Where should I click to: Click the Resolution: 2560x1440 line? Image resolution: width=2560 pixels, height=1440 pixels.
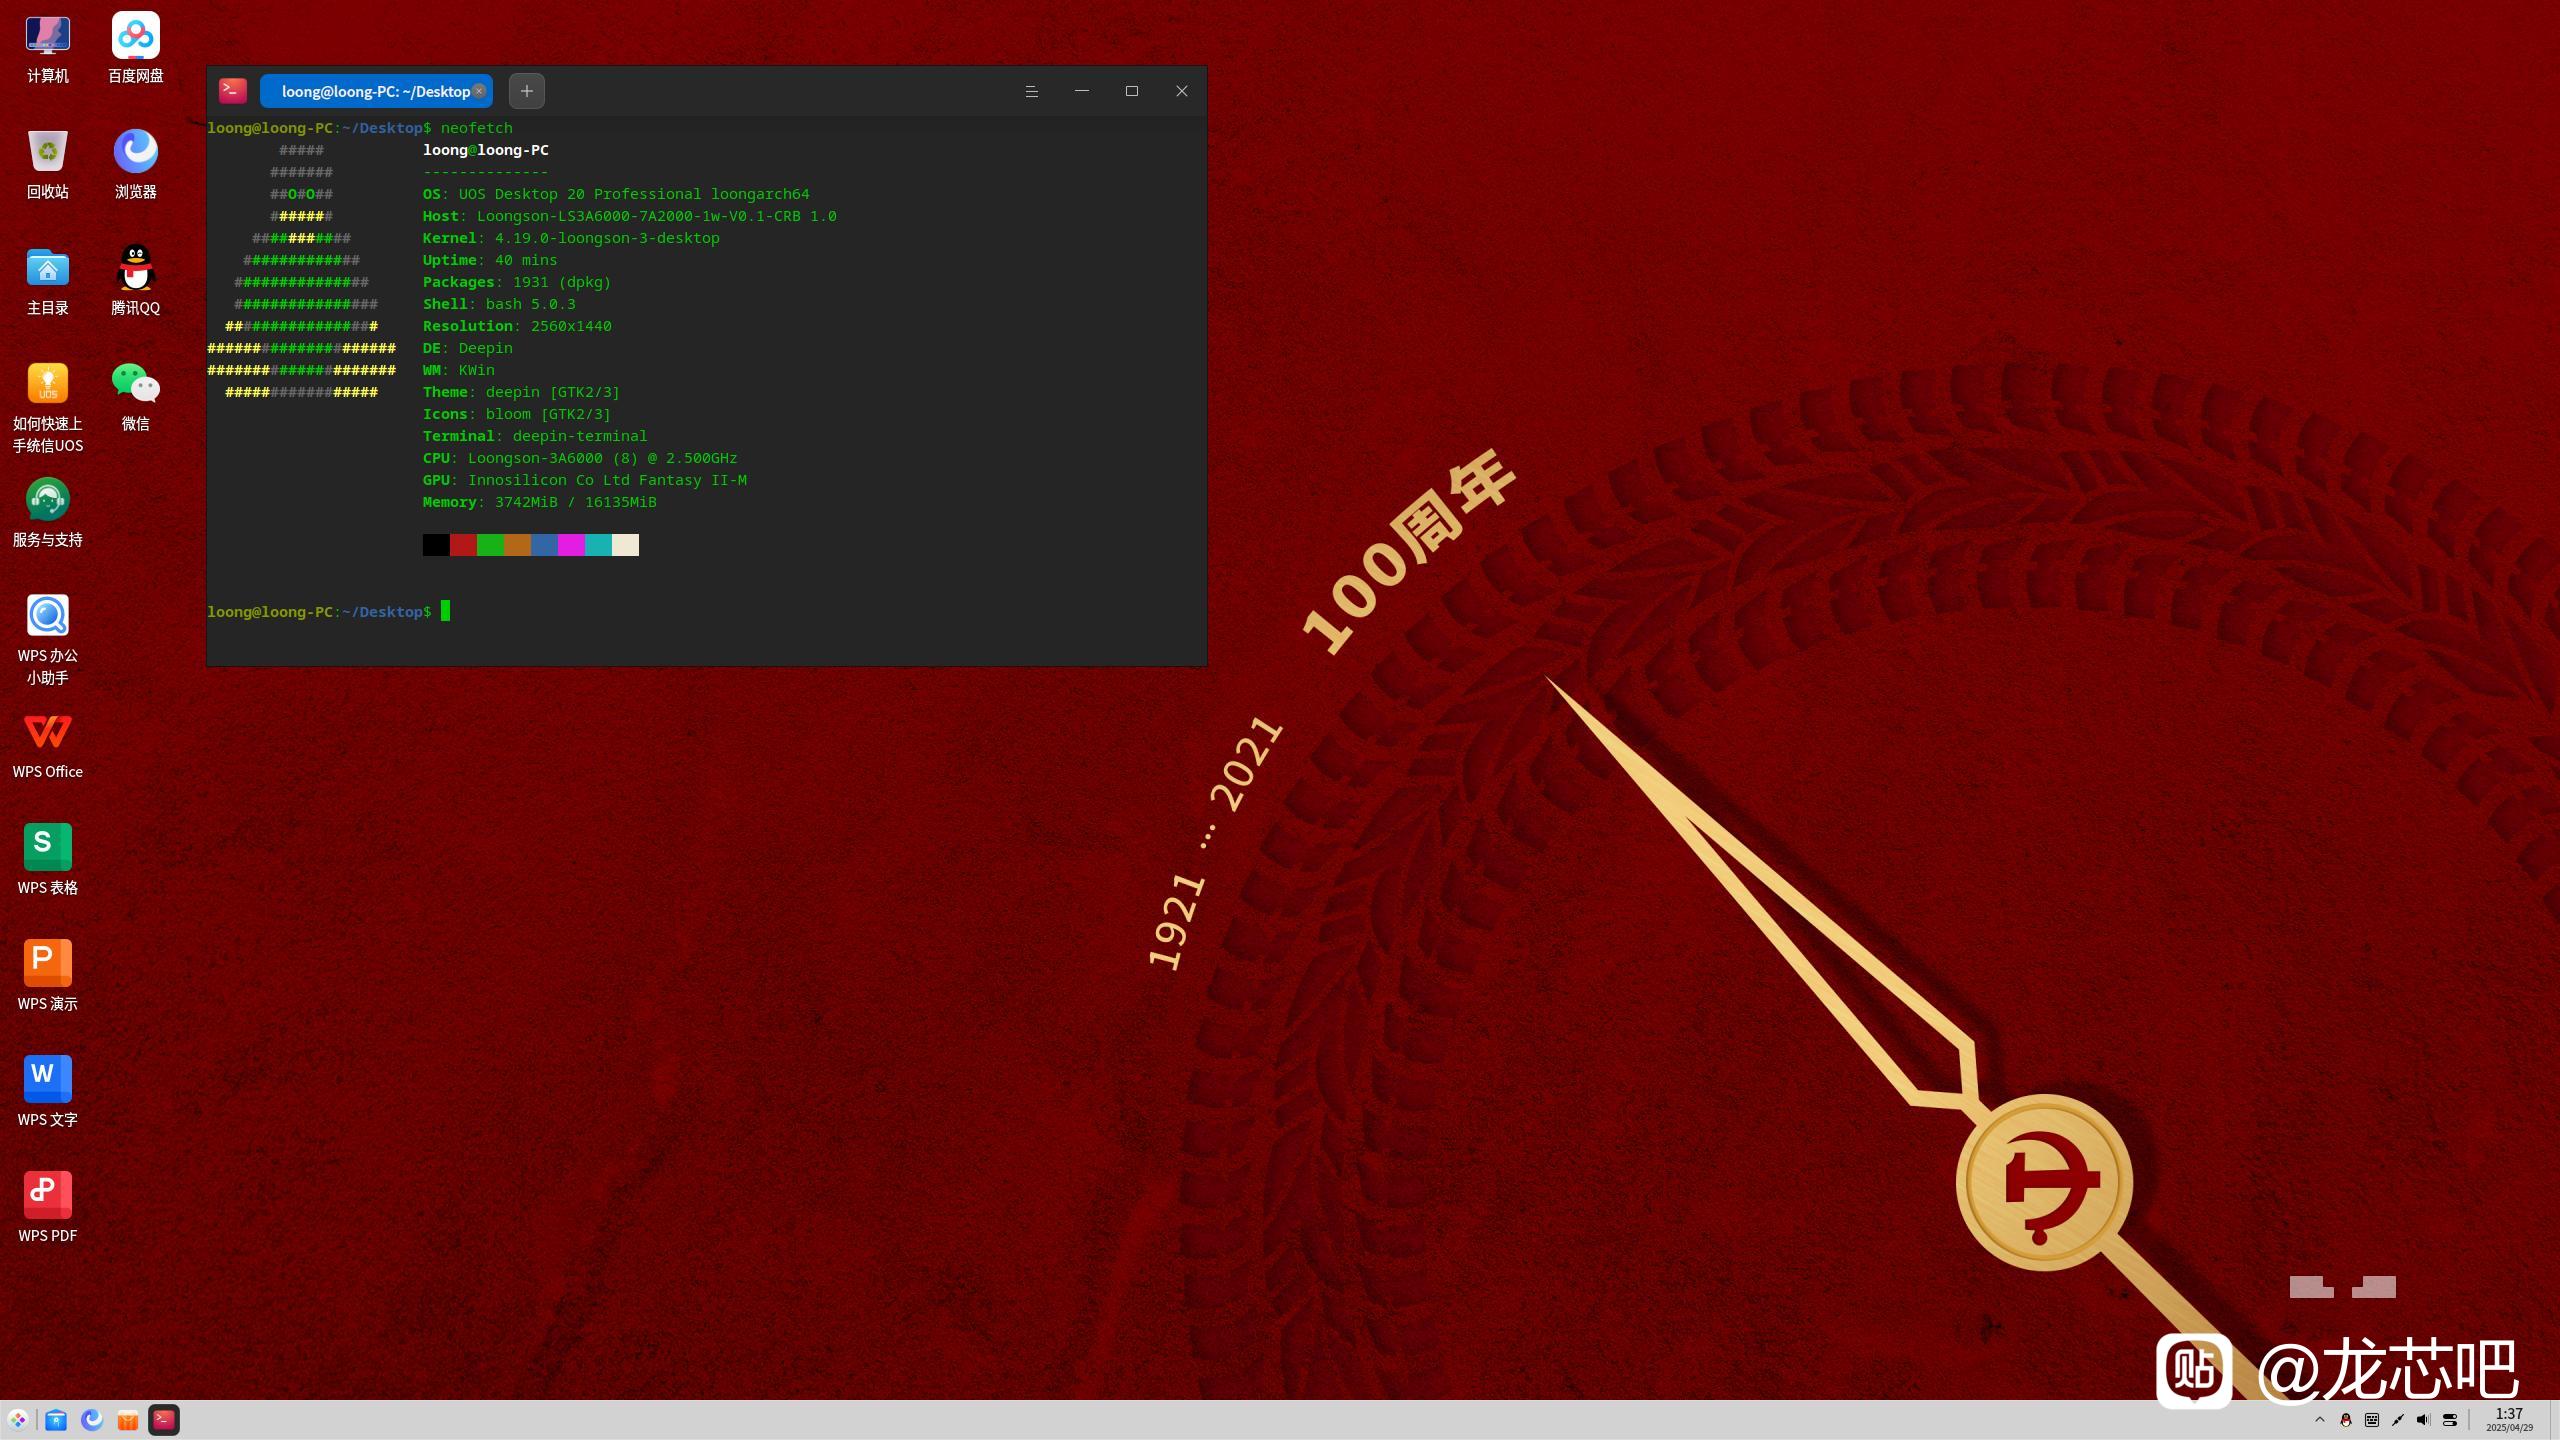click(x=517, y=326)
